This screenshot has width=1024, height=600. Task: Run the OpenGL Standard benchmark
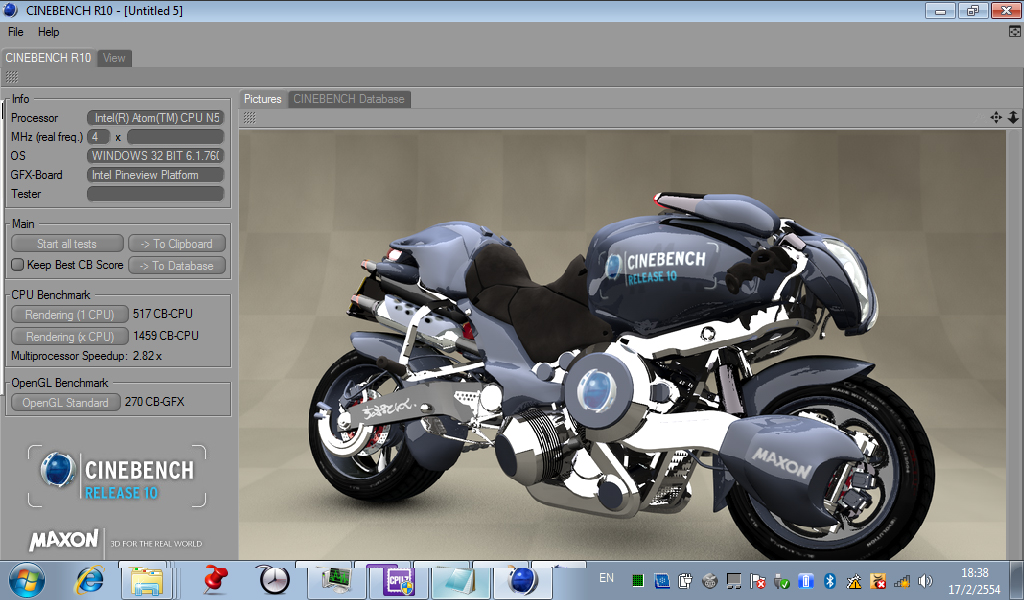[x=66, y=402]
